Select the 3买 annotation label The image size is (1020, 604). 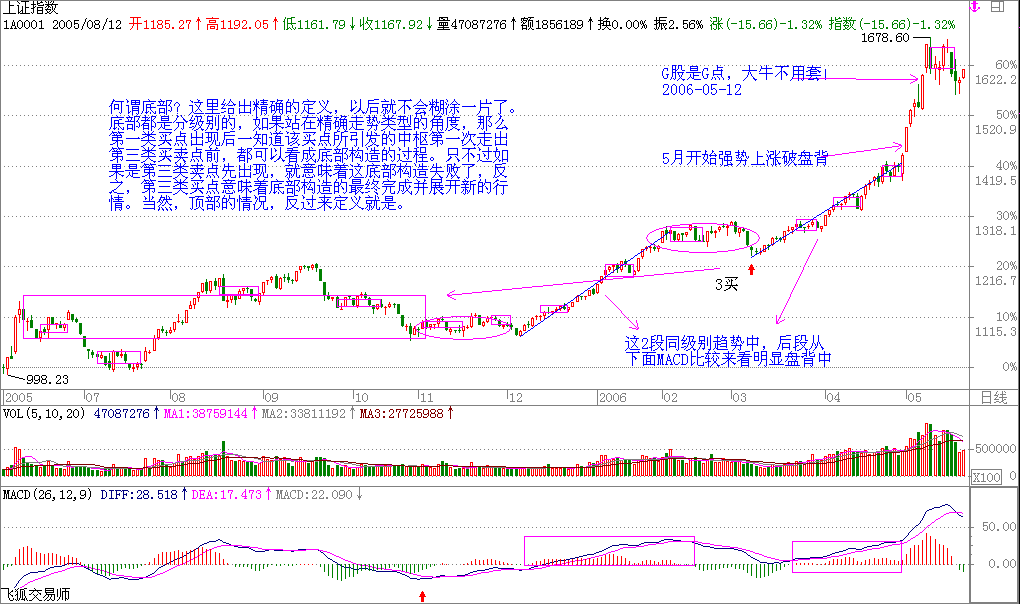coord(726,285)
